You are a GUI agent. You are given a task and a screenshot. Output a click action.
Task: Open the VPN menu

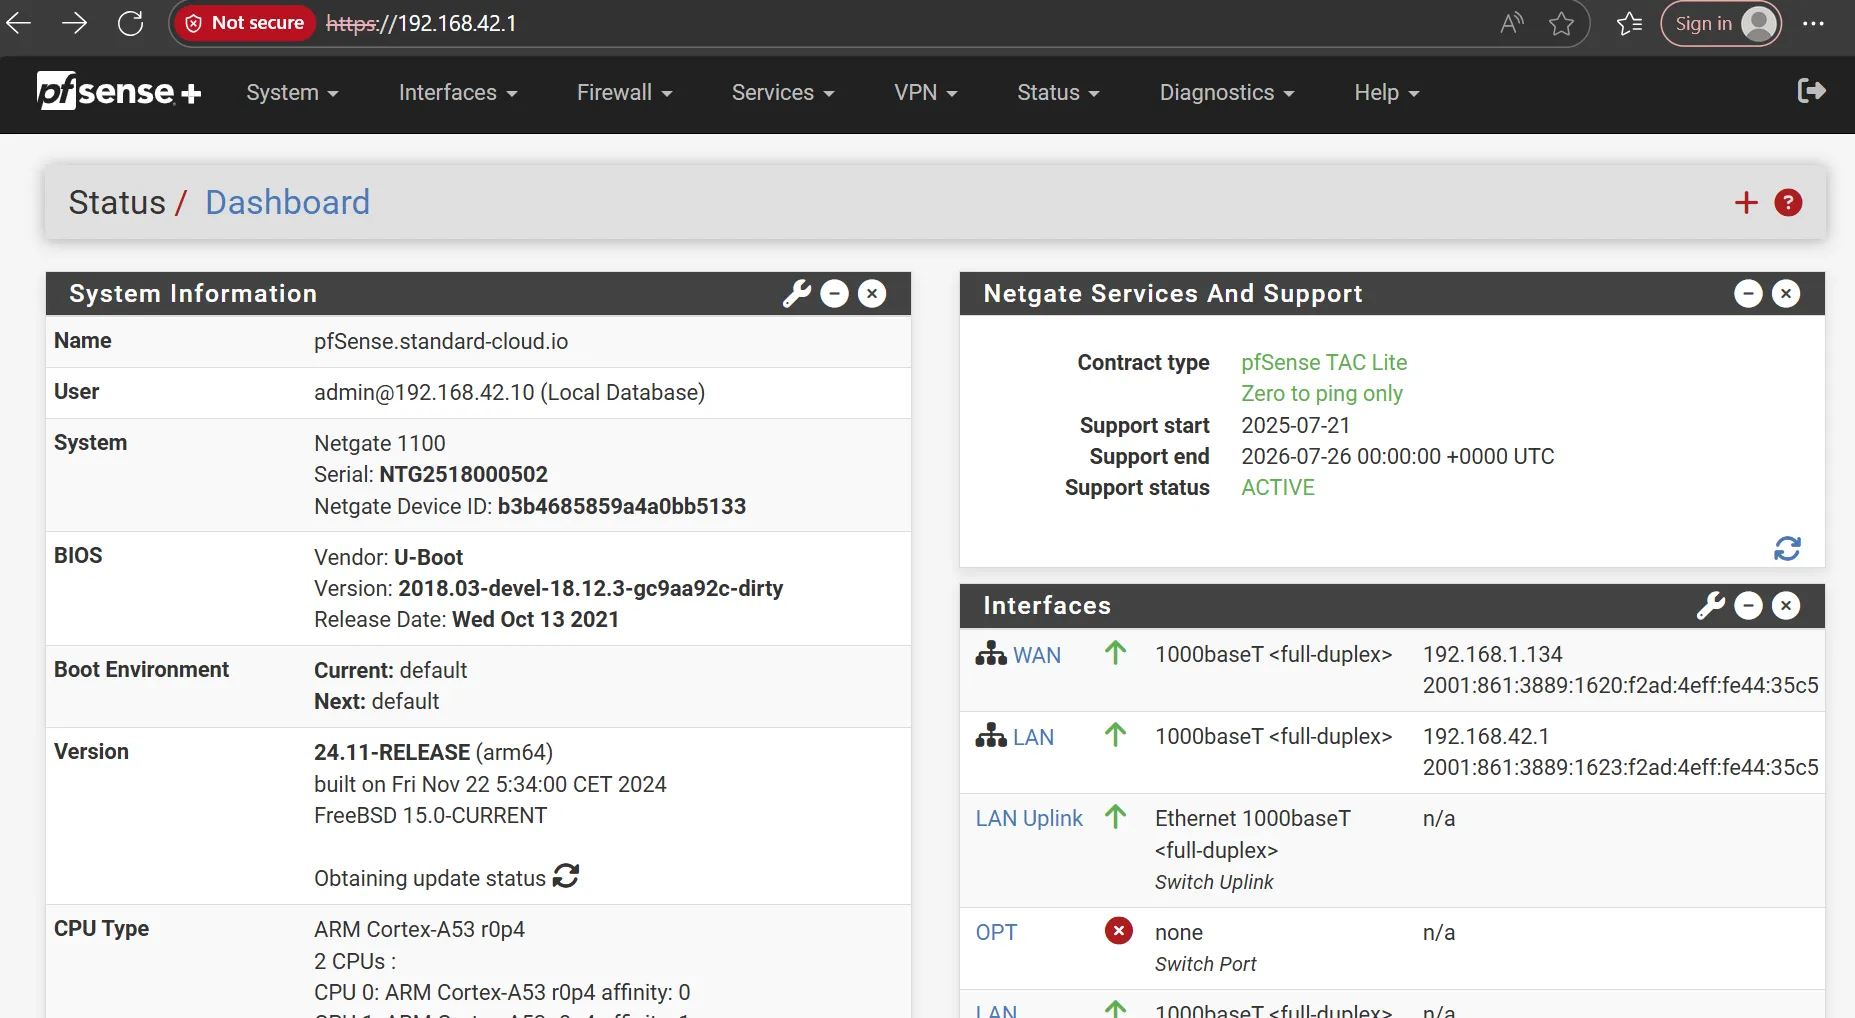(x=924, y=92)
